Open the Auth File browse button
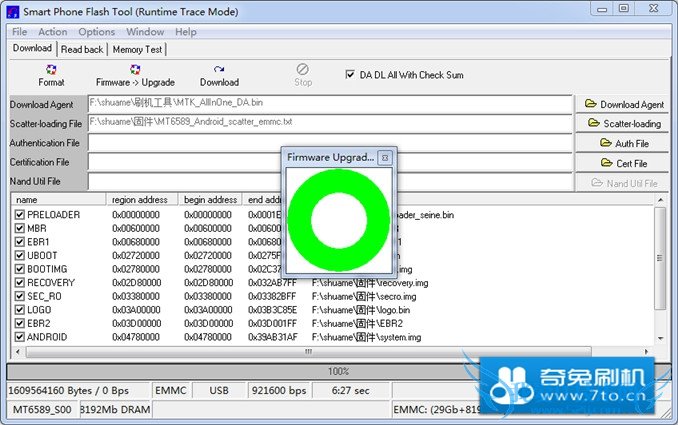The height and width of the screenshot is (425, 678). click(624, 143)
